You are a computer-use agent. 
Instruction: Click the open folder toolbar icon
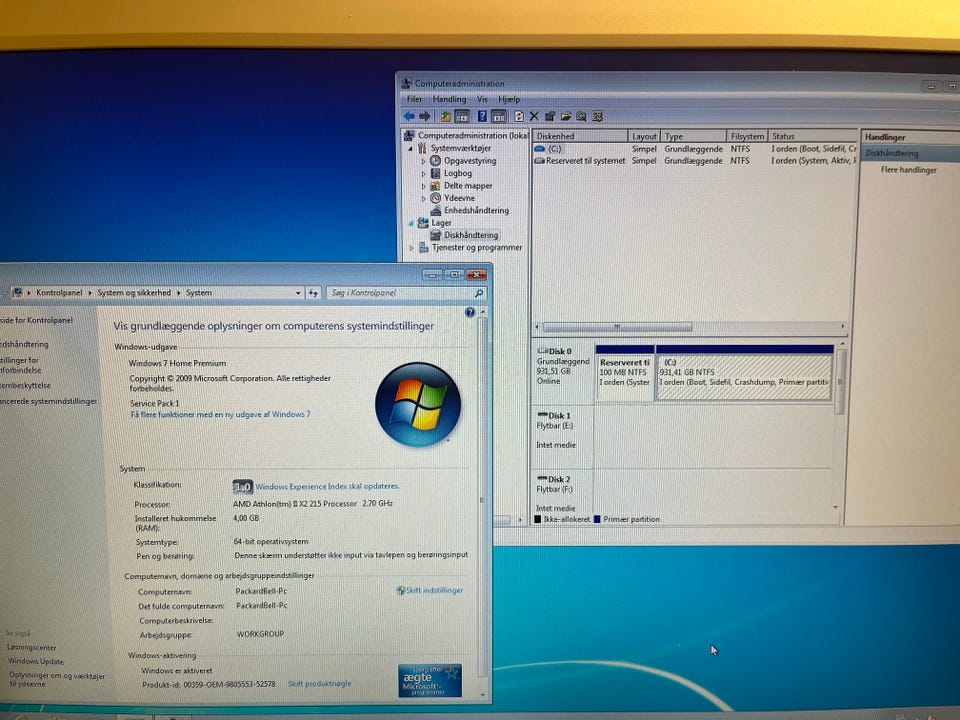[565, 116]
